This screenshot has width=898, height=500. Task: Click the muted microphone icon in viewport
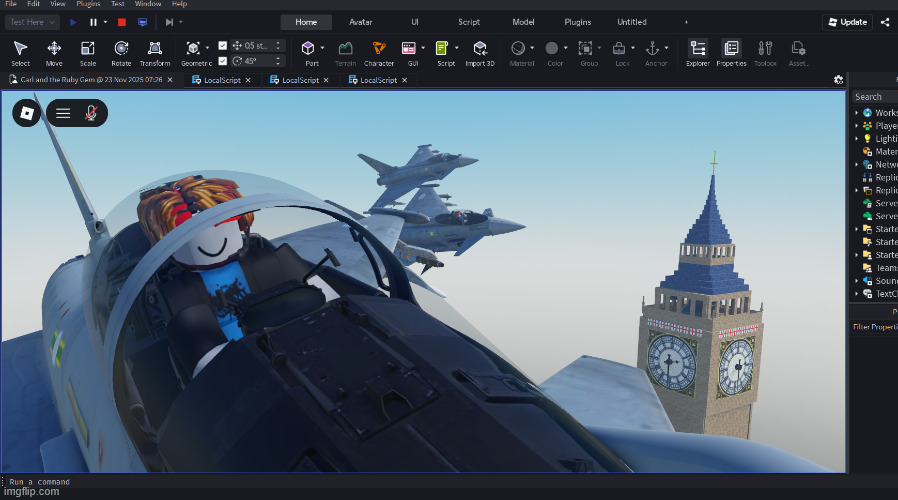click(x=91, y=113)
